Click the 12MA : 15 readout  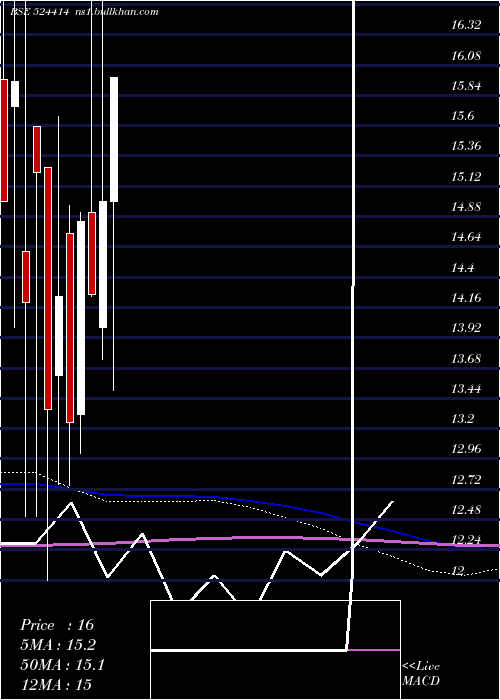56,684
